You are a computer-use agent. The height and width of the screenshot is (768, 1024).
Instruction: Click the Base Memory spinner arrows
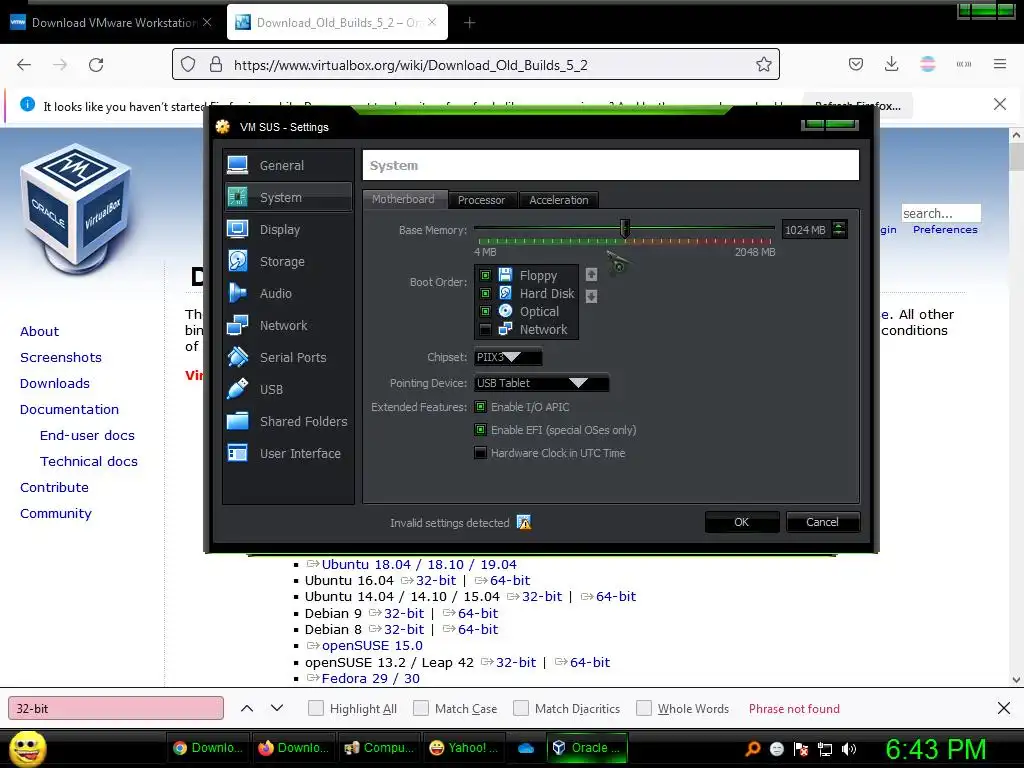tap(839, 229)
